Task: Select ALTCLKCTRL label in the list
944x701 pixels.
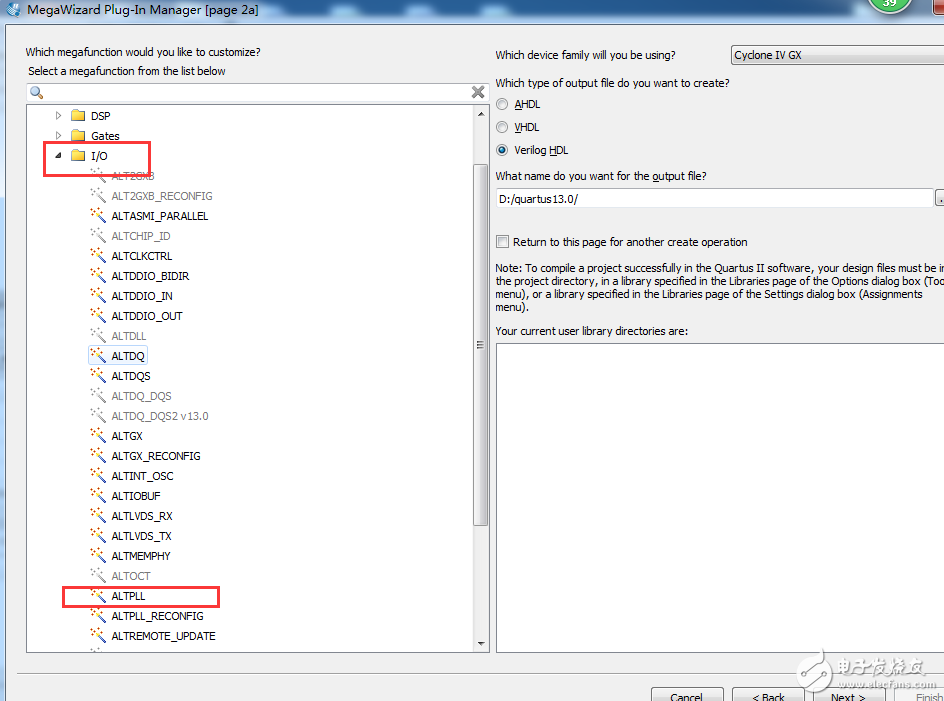Action: 141,256
